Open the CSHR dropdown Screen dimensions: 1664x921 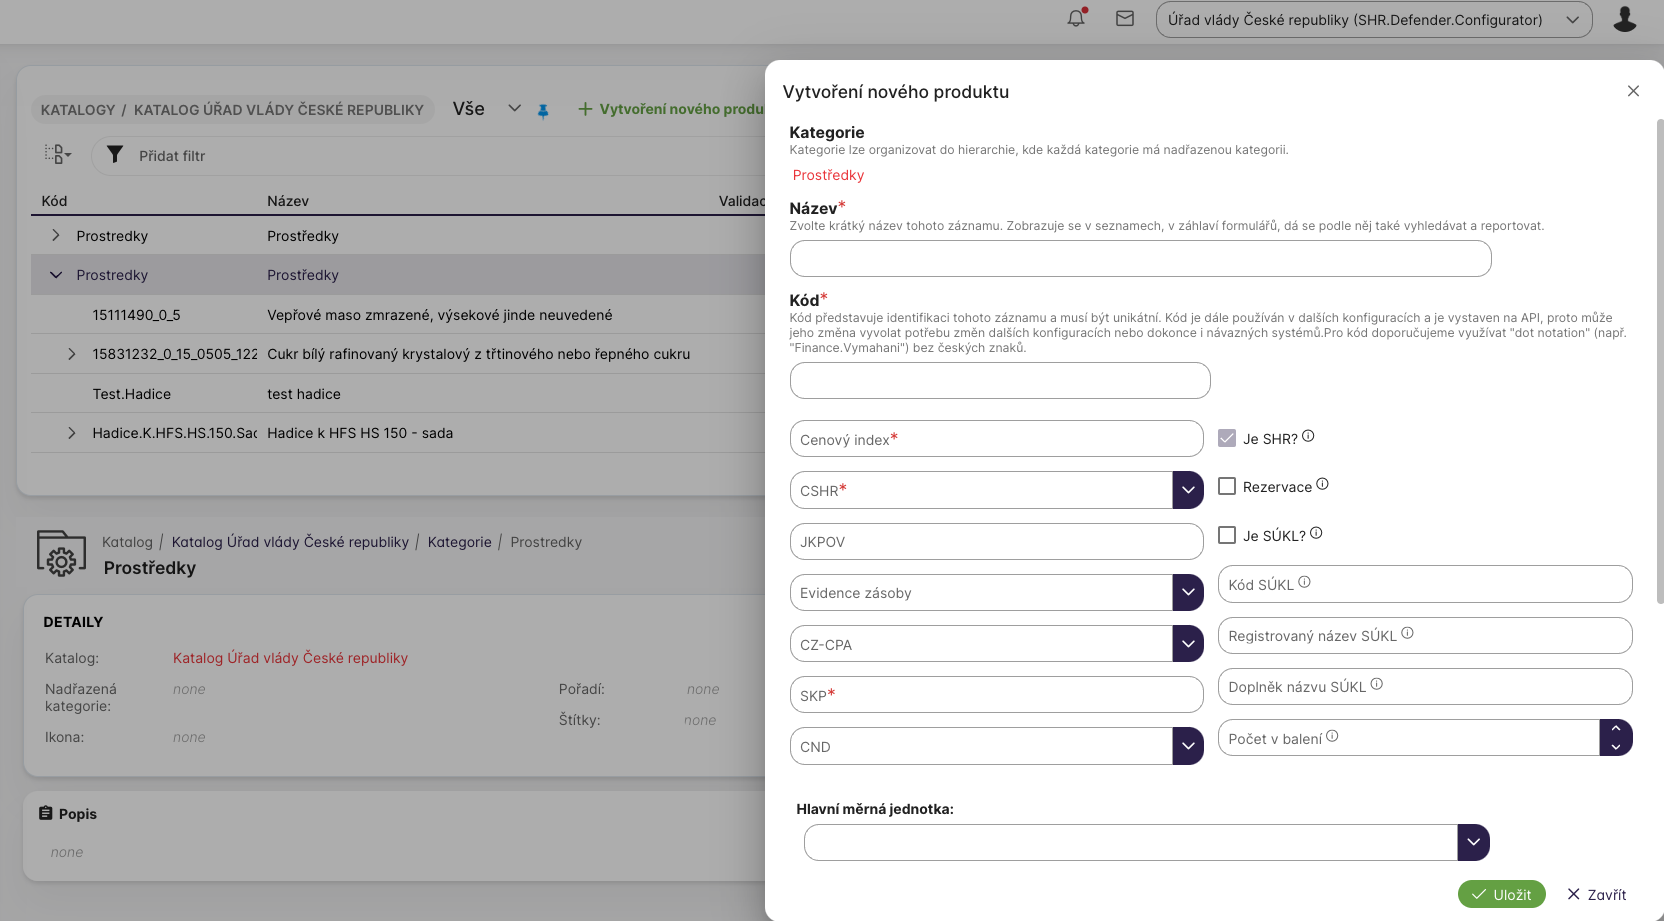(1187, 490)
